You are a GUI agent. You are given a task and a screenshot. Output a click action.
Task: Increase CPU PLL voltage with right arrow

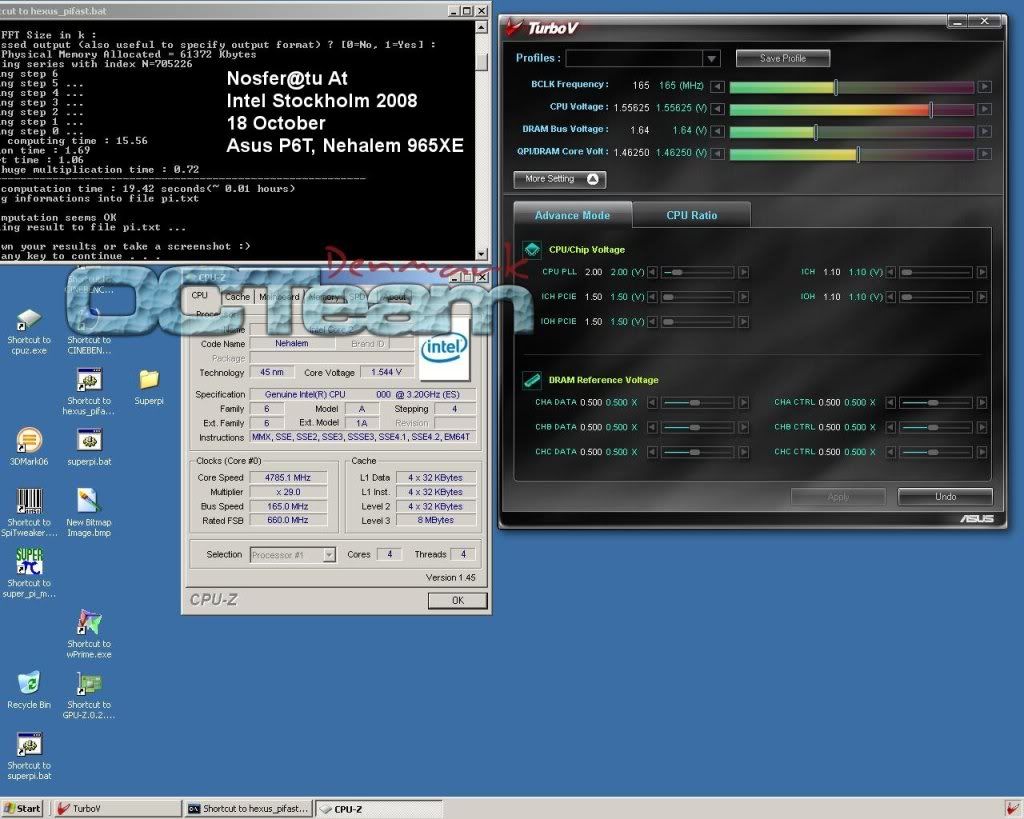pyautogui.click(x=743, y=272)
